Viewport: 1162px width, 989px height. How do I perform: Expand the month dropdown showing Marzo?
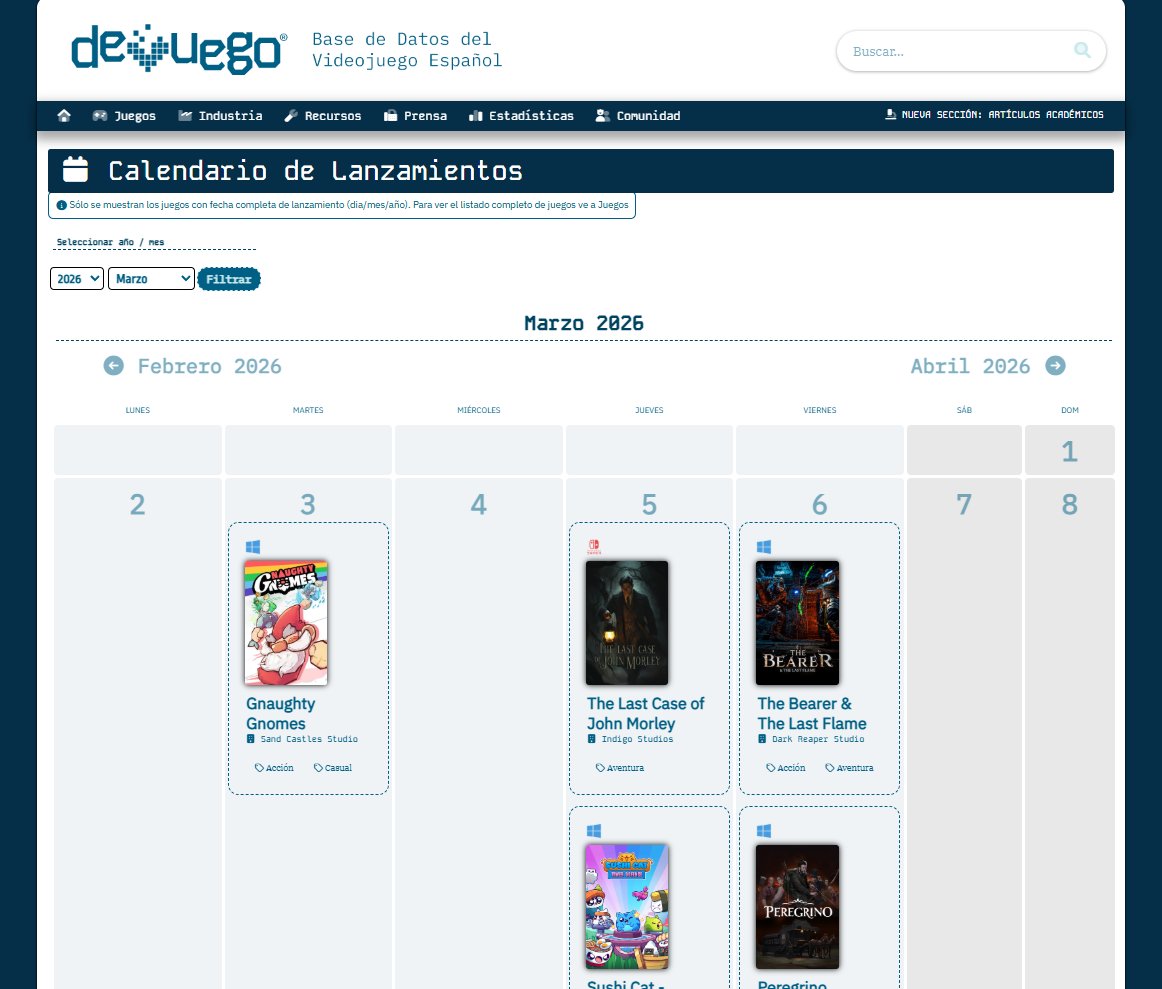click(151, 279)
